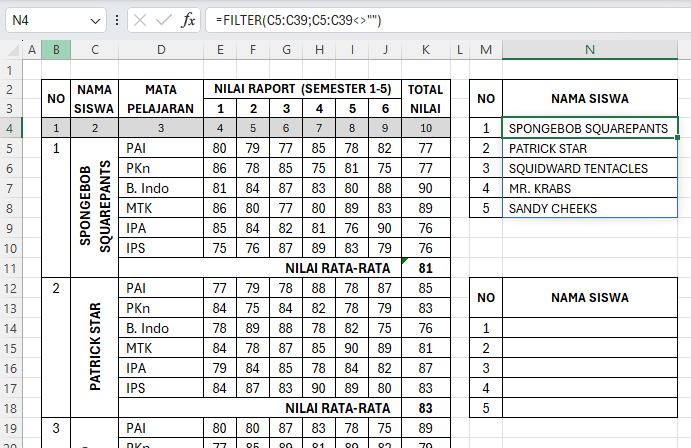Select row 18 header
The image size is (691, 448).
(11, 408)
